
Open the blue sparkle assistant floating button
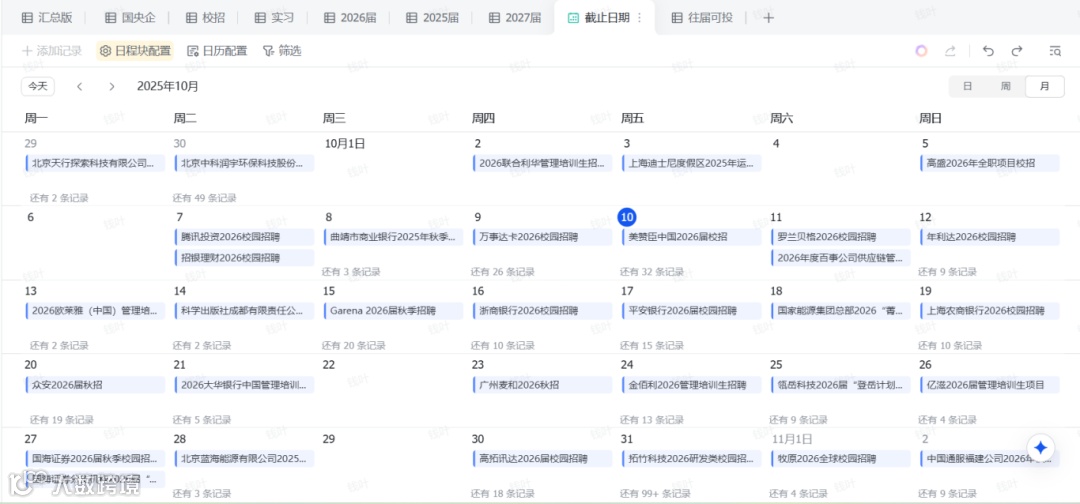click(x=1041, y=448)
